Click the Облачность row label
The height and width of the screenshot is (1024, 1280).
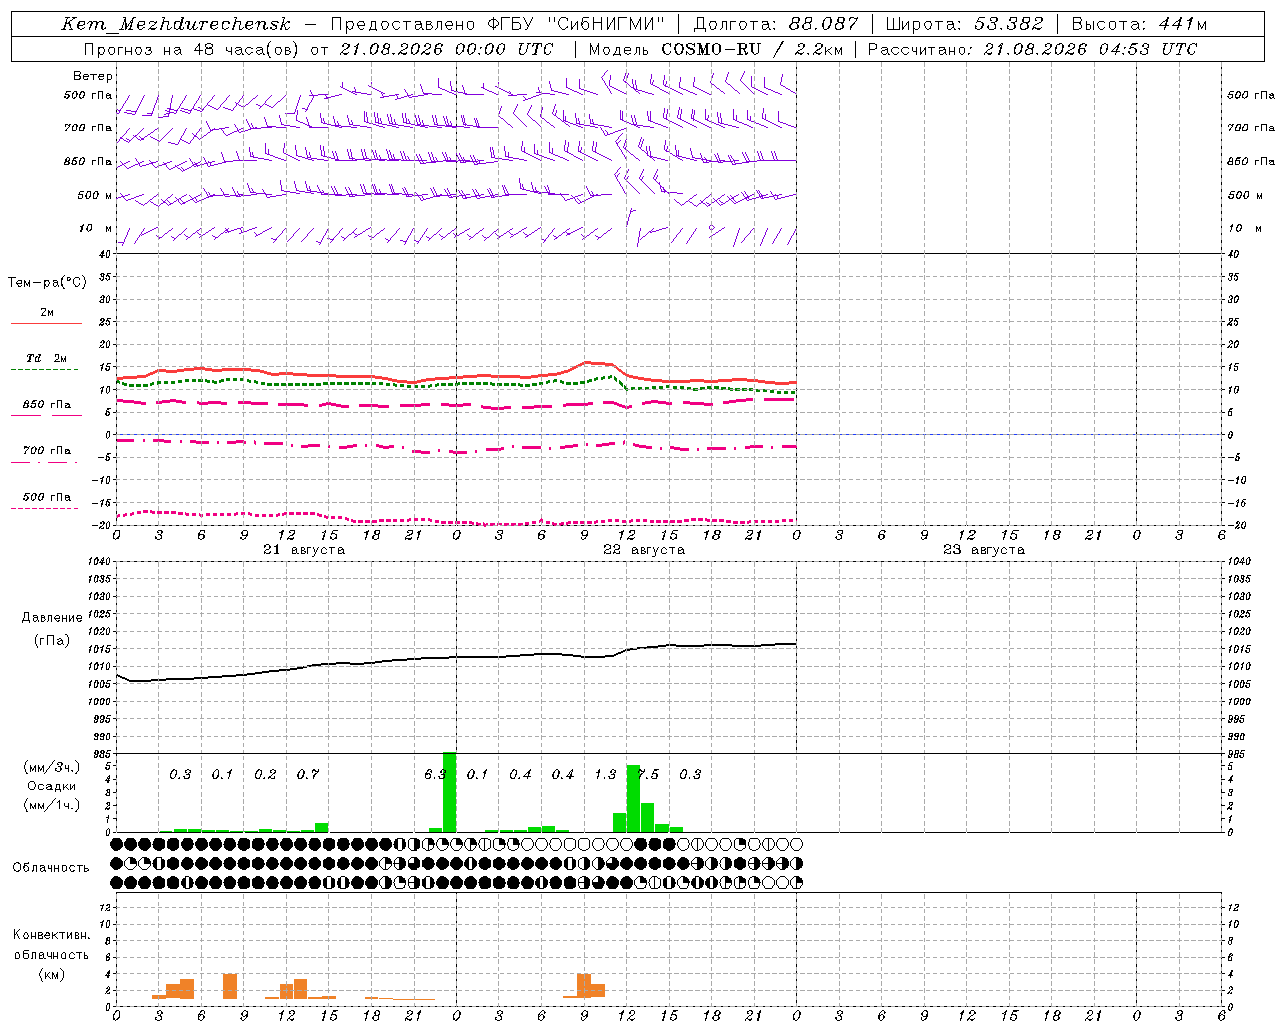pos(51,867)
